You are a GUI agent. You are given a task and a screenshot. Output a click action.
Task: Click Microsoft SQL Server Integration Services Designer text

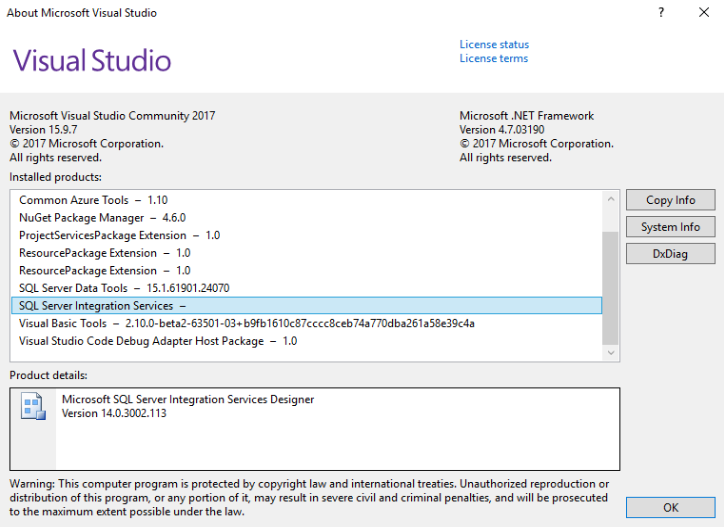188,399
